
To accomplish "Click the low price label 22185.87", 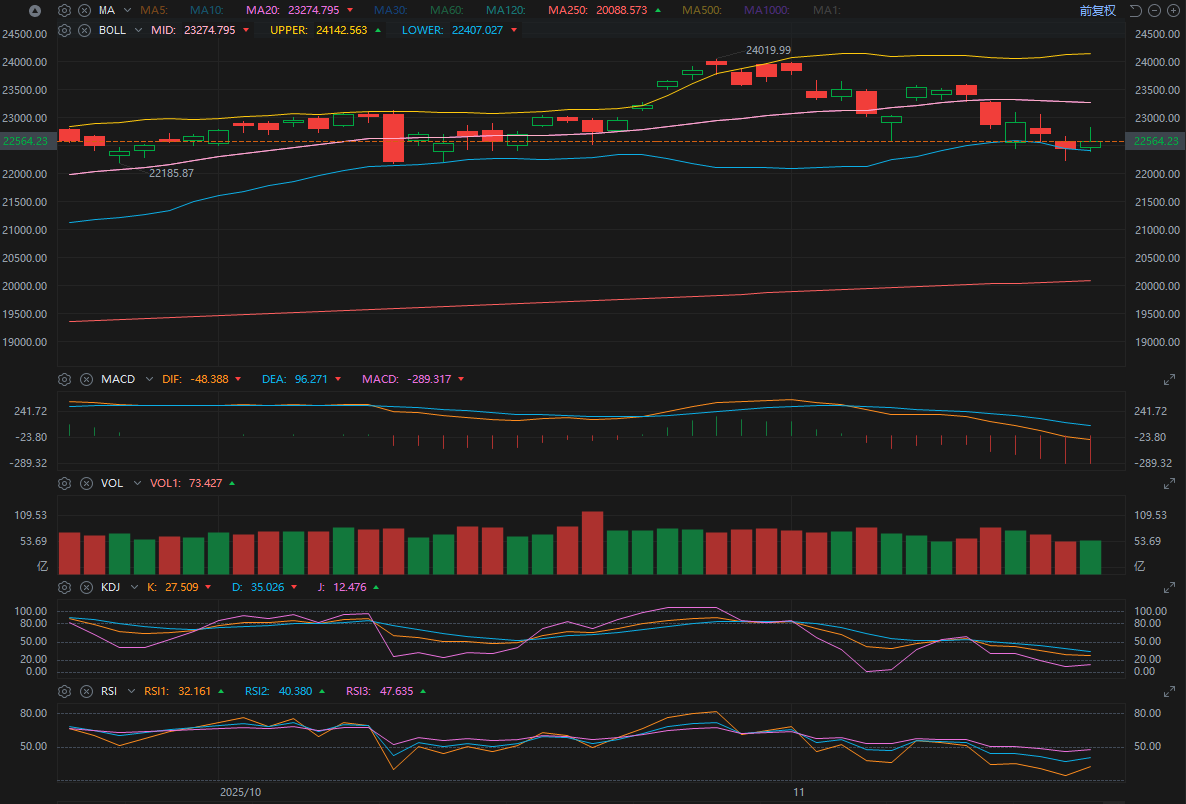I will pyautogui.click(x=172, y=173).
